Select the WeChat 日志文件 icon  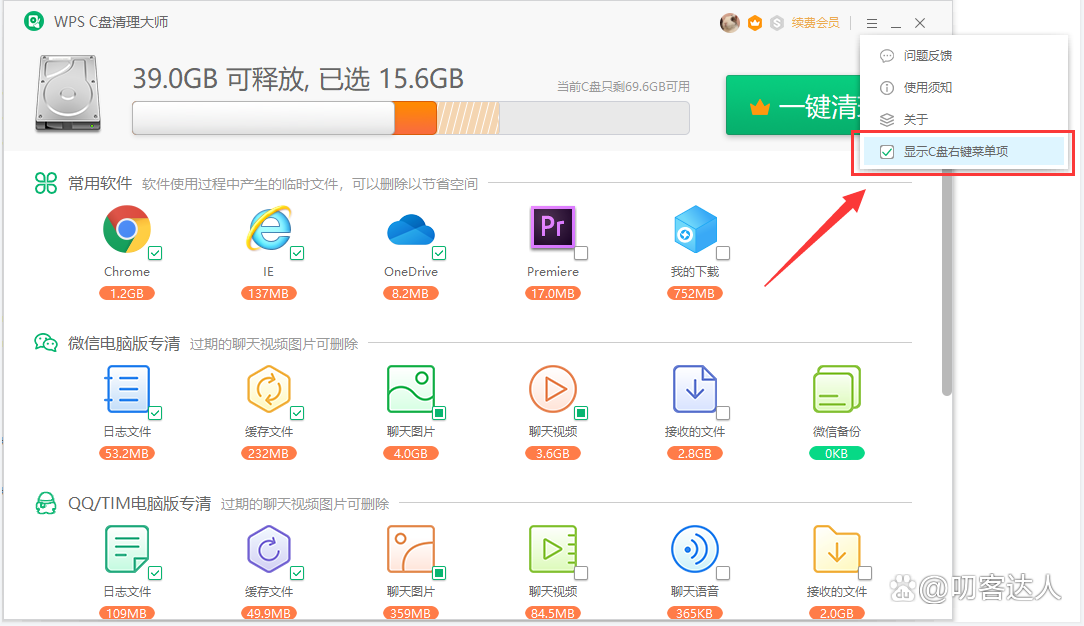pos(127,389)
